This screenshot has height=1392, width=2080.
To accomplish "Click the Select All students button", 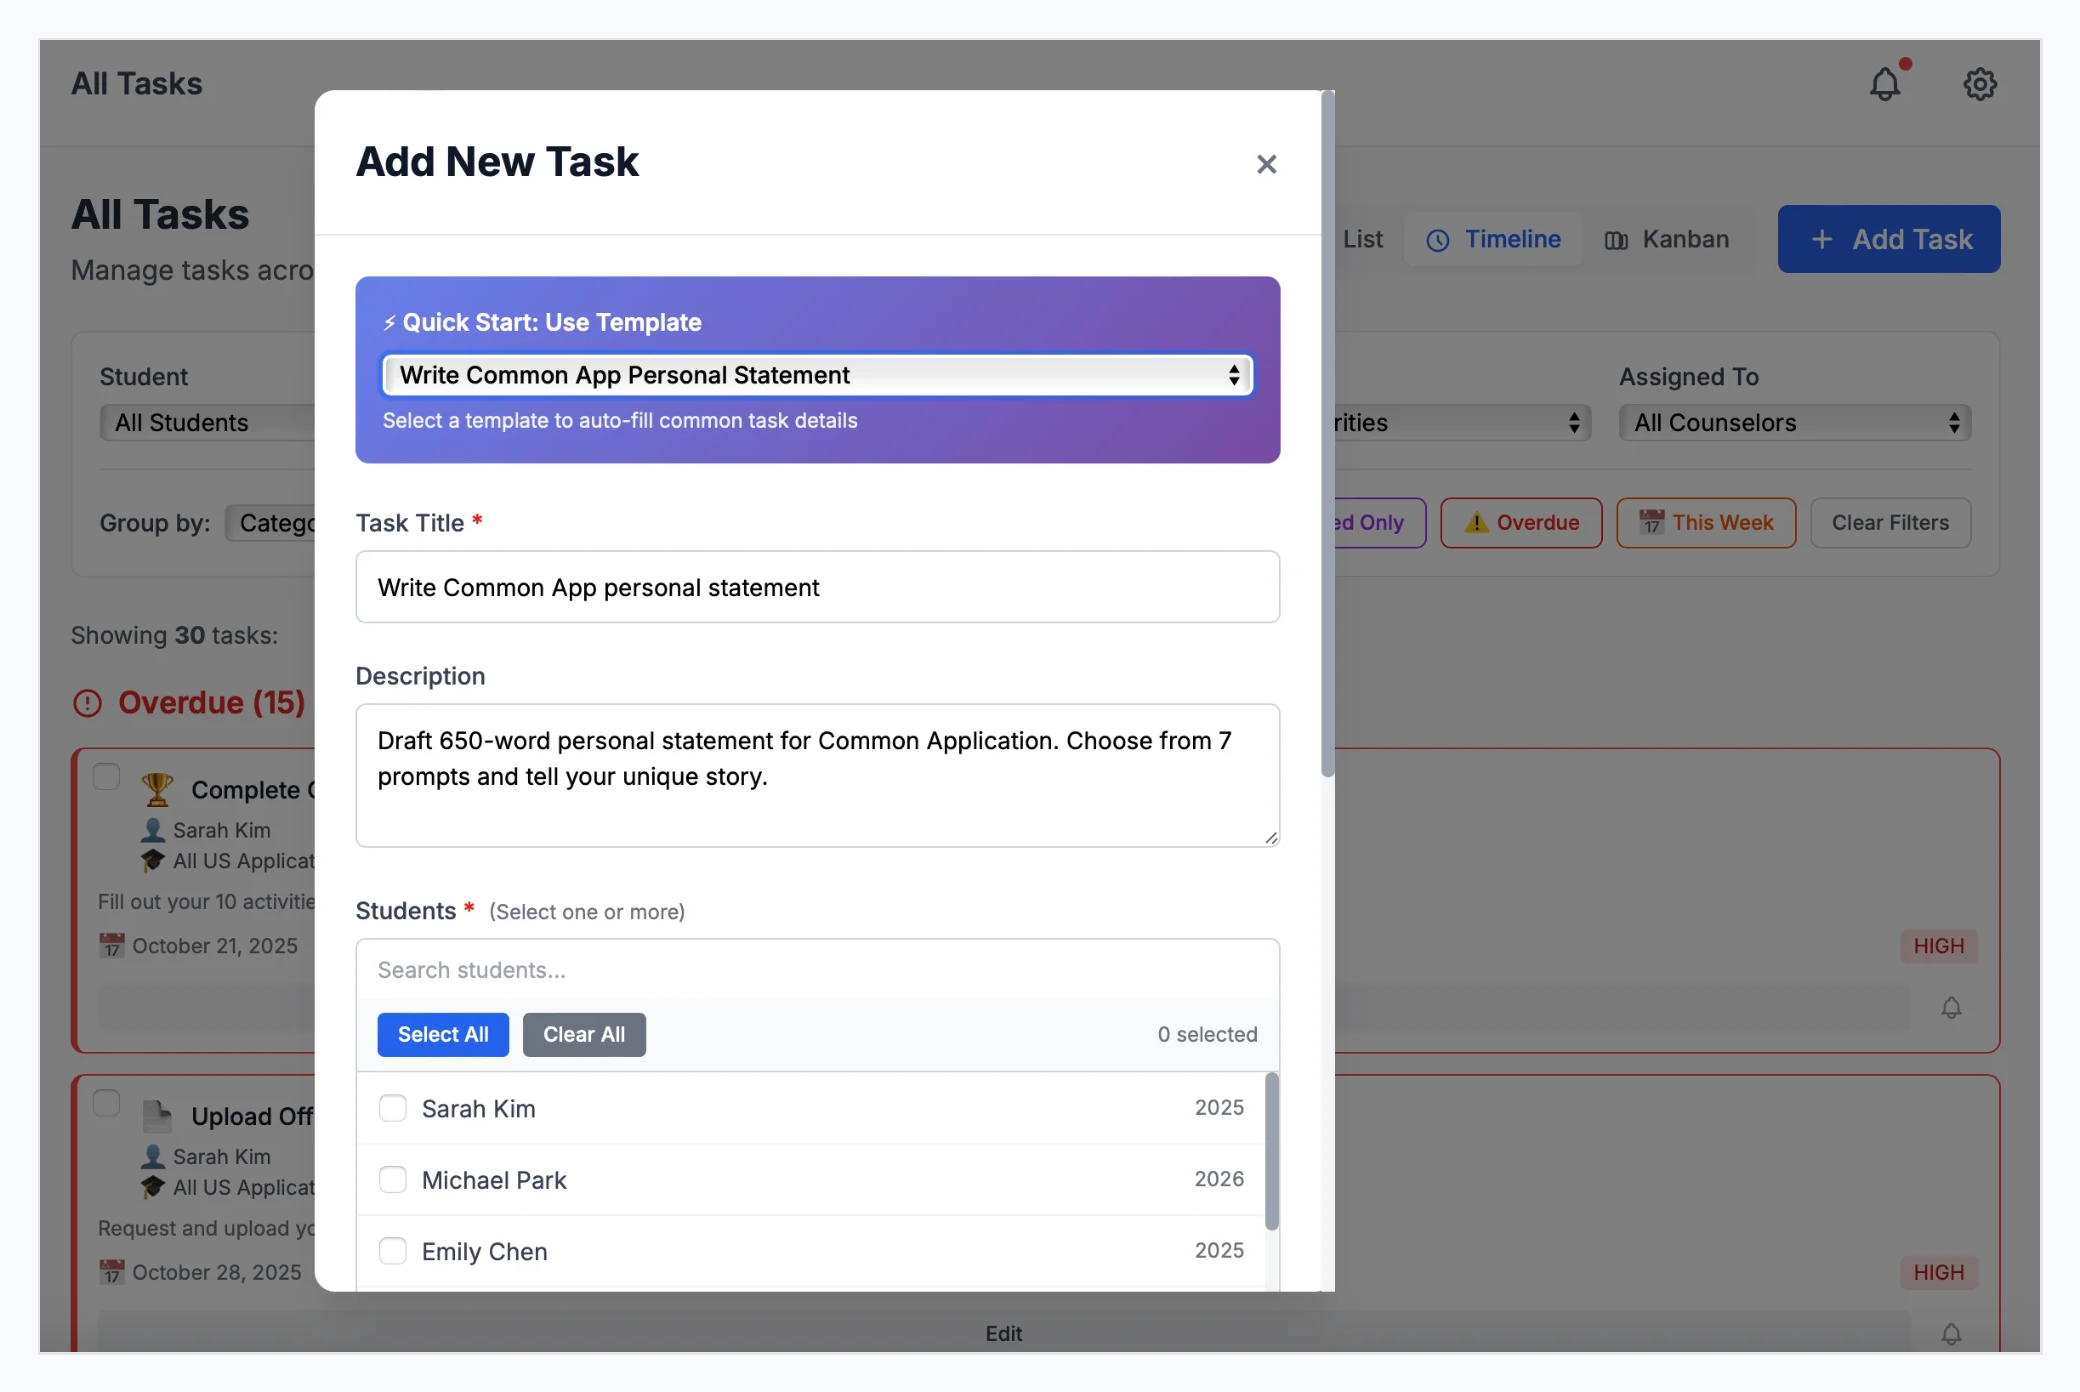I will point(442,1034).
